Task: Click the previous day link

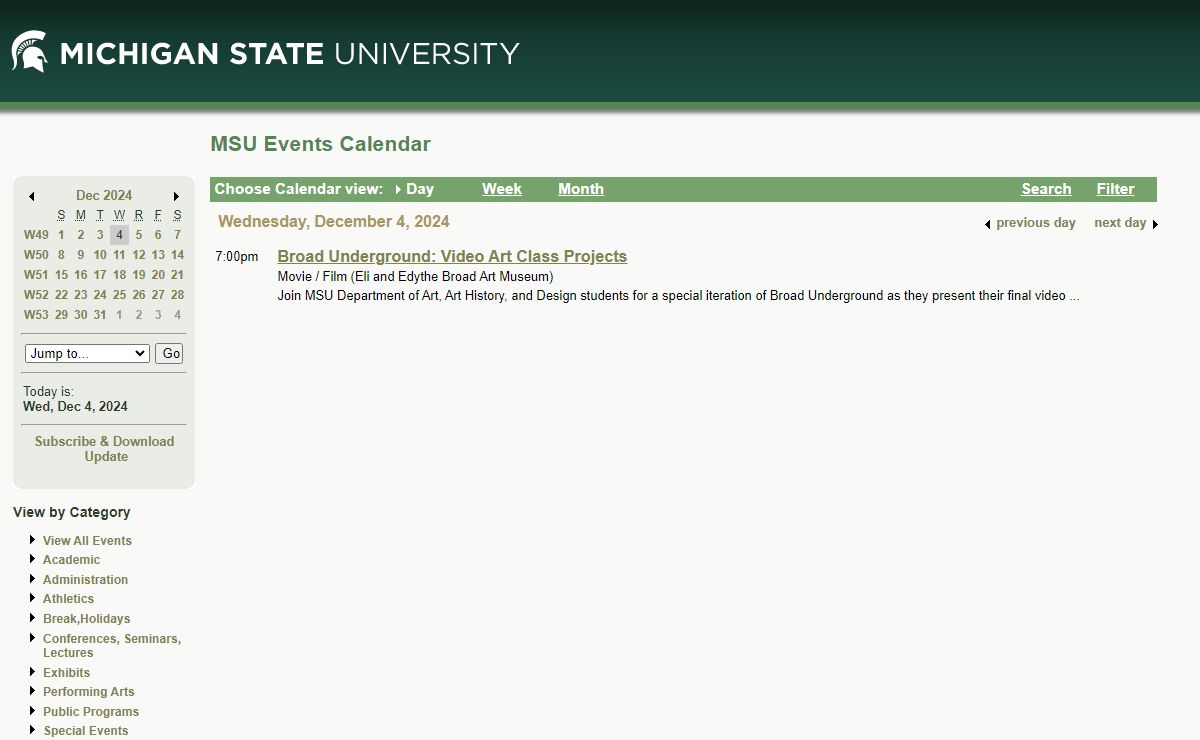Action: pos(1036,223)
